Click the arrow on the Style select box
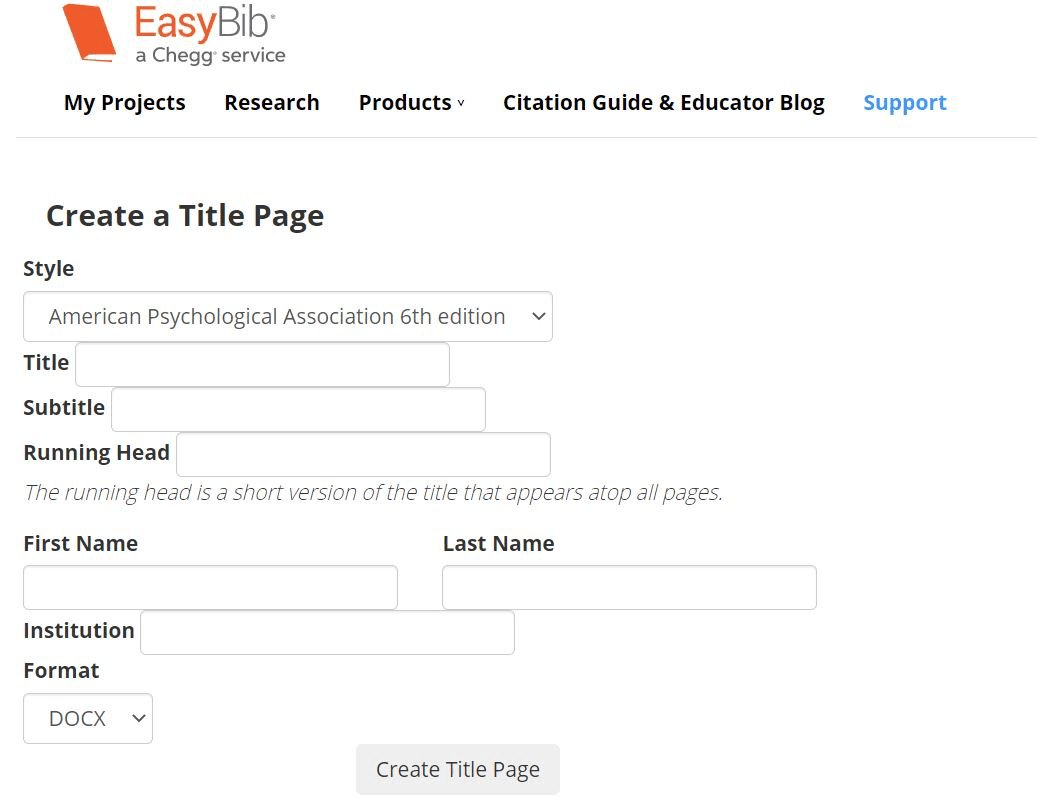Viewport: 1037px width, 807px height. tap(539, 316)
